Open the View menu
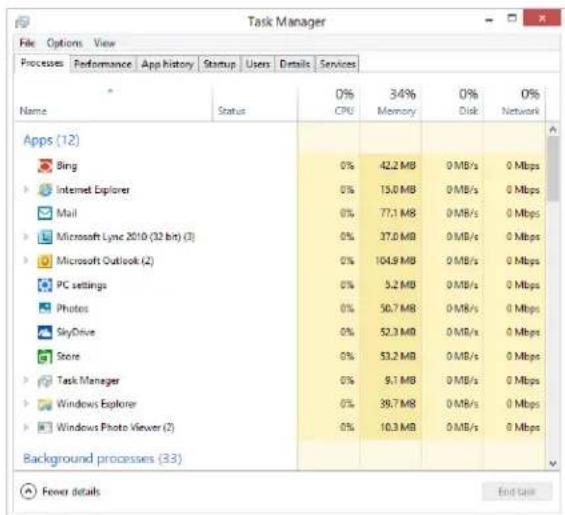565x515 pixels. tap(104, 43)
